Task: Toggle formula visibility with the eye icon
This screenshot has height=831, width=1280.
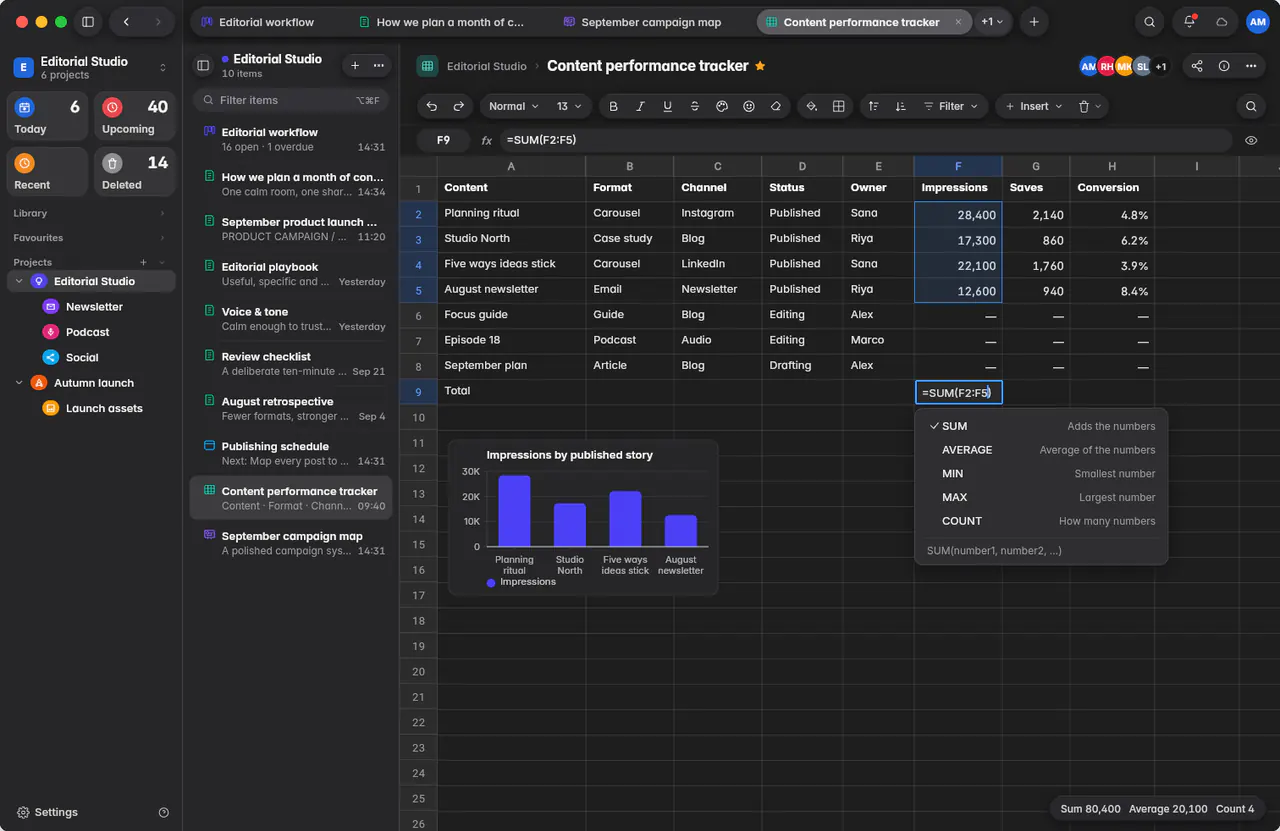Action: [x=1251, y=141]
